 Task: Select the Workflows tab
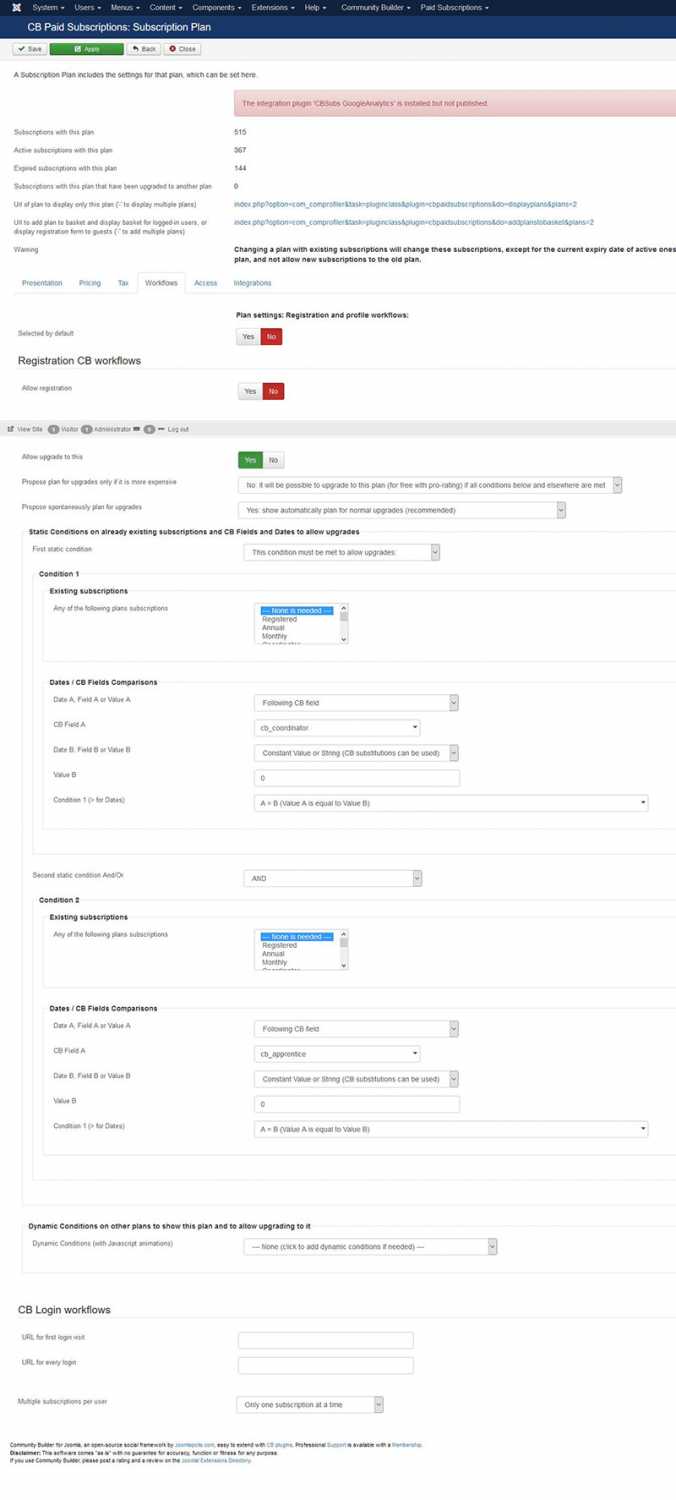click(161, 283)
